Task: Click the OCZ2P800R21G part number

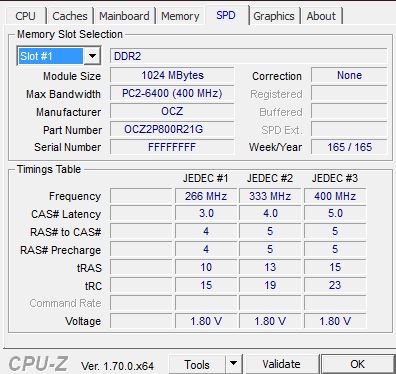Action: pos(172,129)
